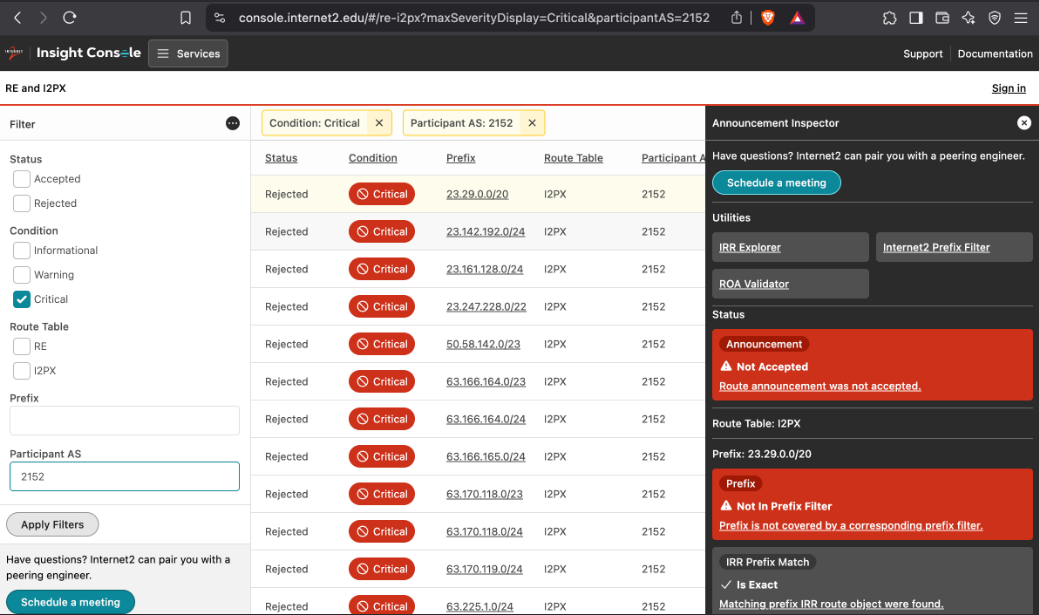Open prefix 63.166.165.0/24 link

click(486, 457)
